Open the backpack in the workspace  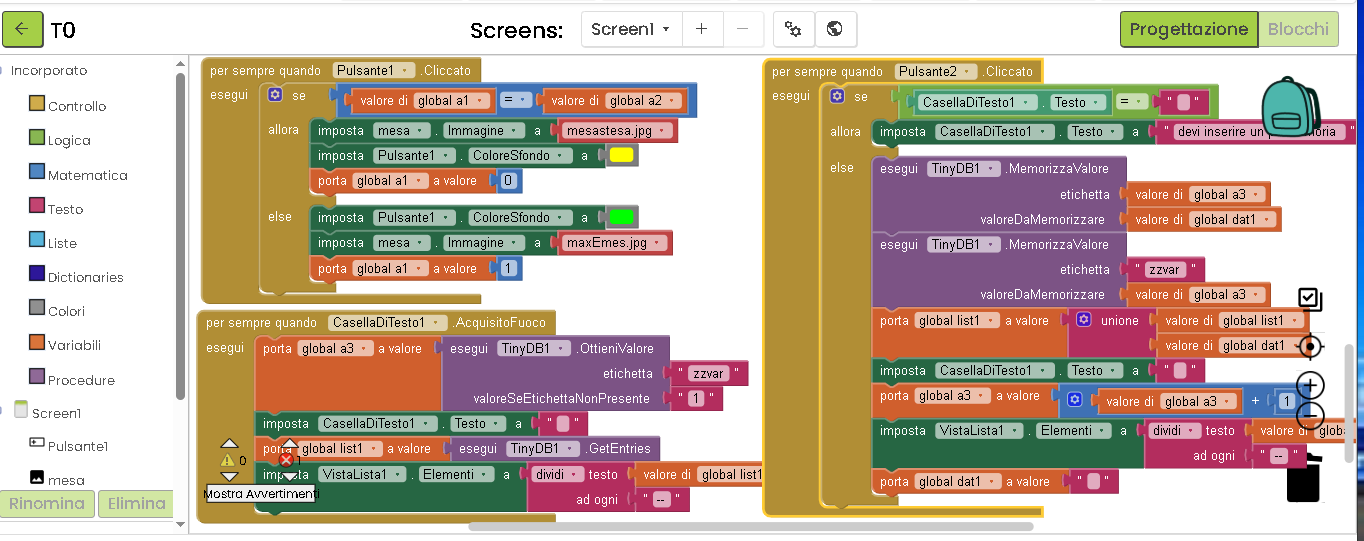(x=1290, y=107)
